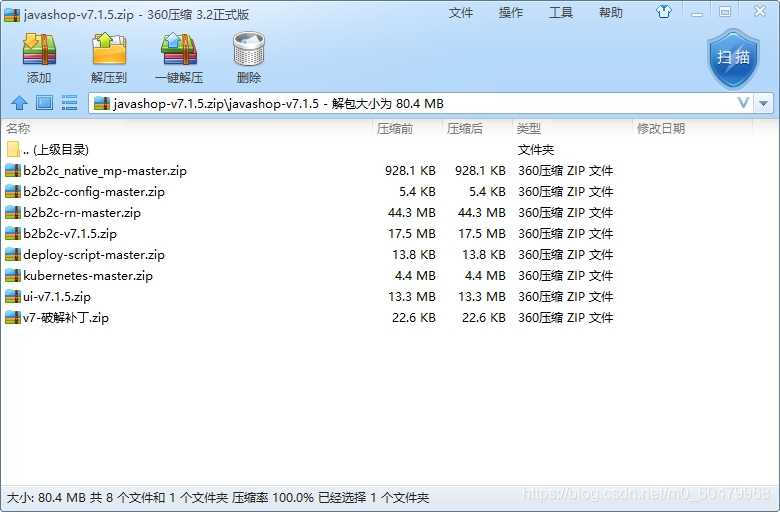Click the archive icon of ui-v7.1.5.zip
780x512 pixels.
click(x=12, y=297)
